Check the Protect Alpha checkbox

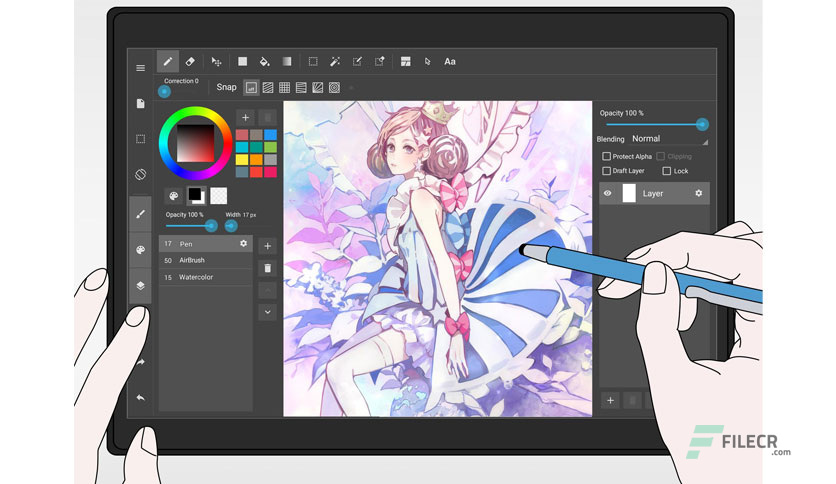(x=606, y=156)
